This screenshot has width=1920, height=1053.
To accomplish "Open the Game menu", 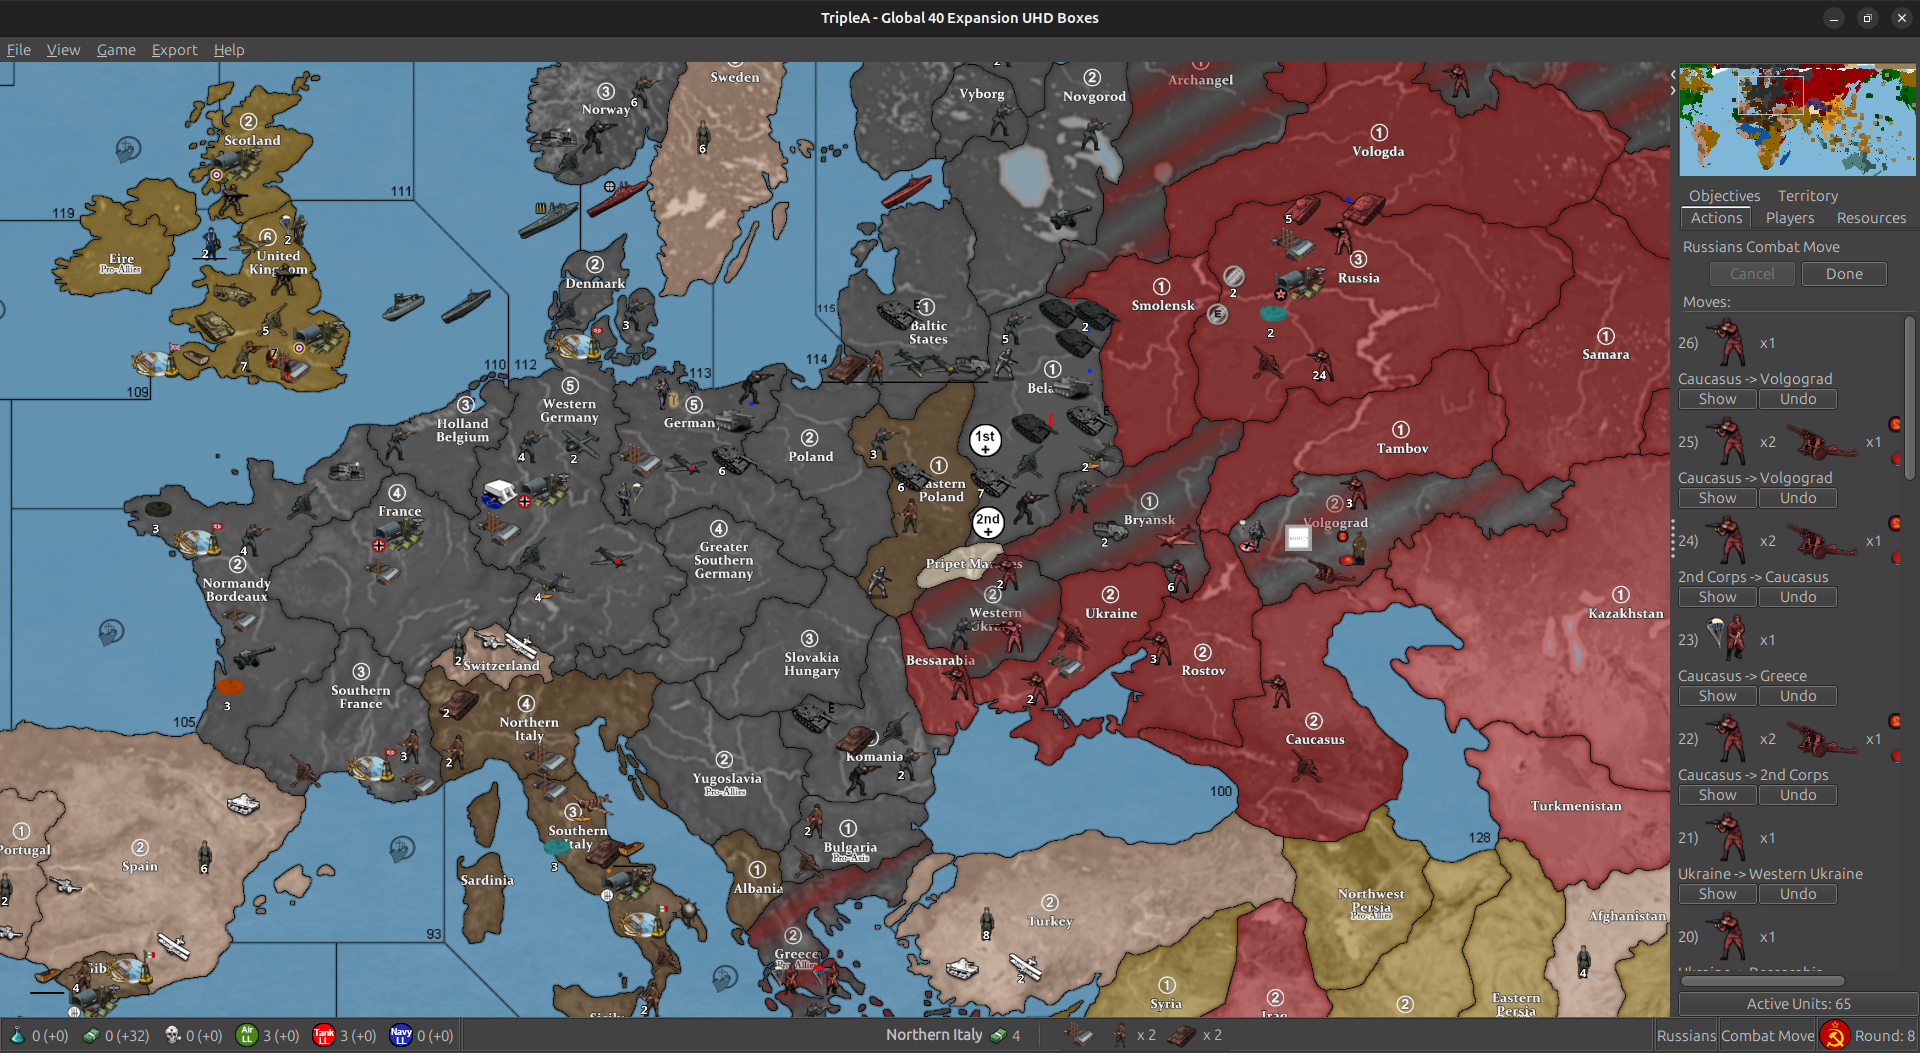I will click(x=115, y=49).
